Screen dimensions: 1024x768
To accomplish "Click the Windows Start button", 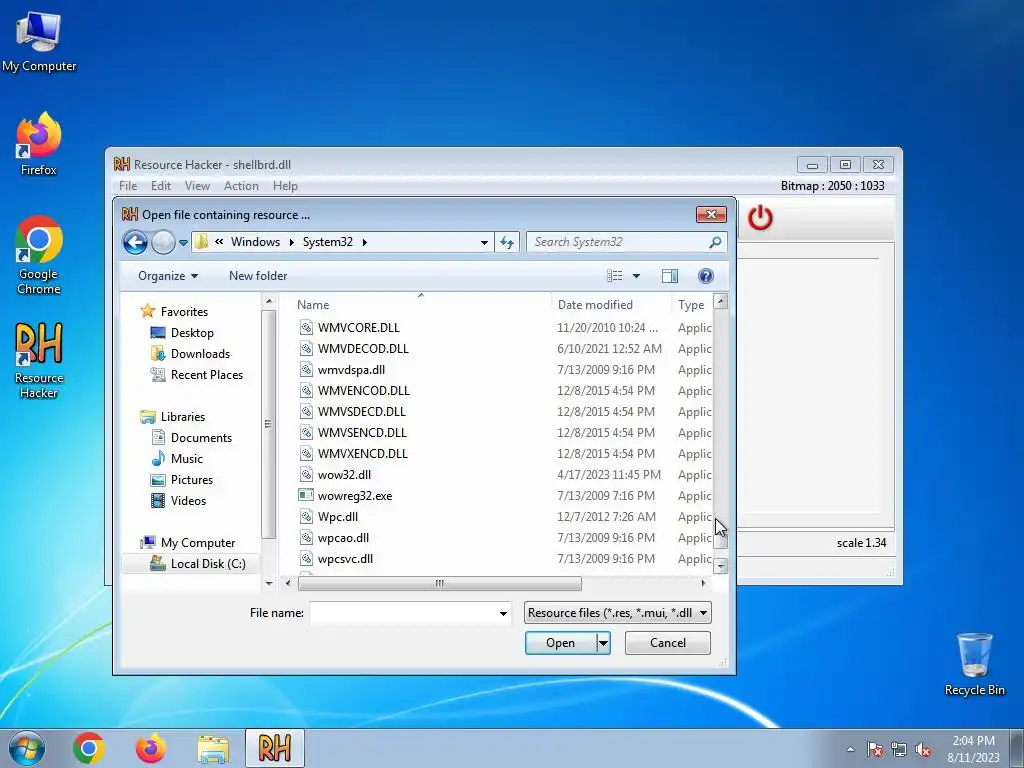I will coord(27,748).
